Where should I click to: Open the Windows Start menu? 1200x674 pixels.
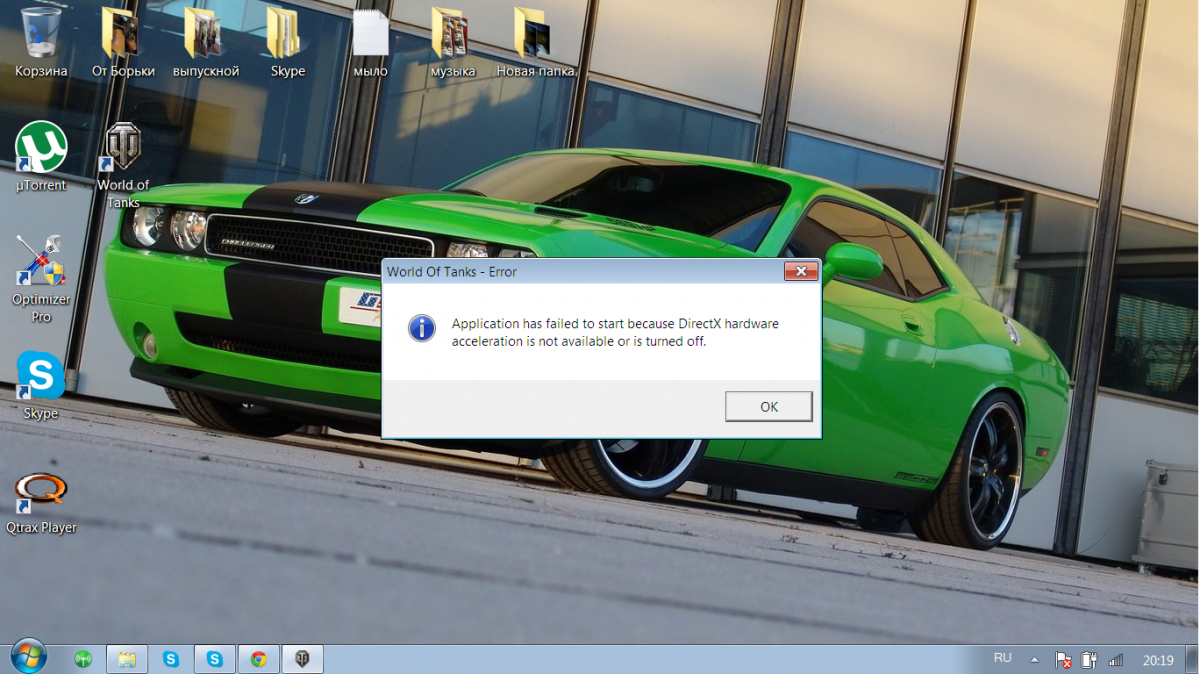[27, 658]
